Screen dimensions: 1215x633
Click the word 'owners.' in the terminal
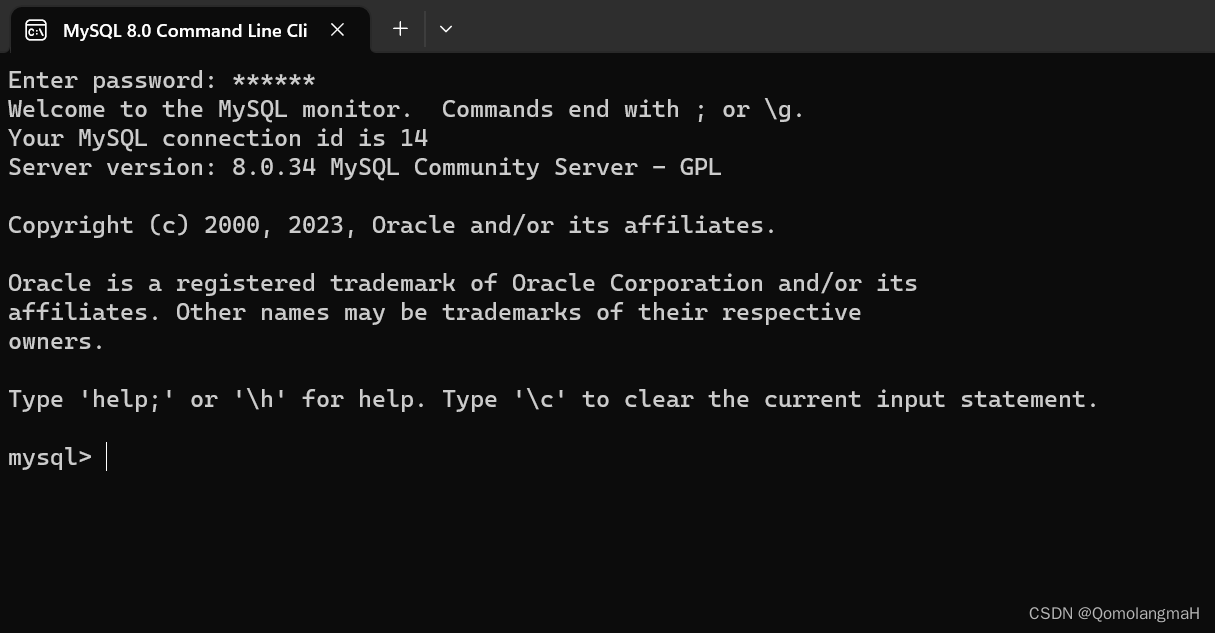[56, 341]
